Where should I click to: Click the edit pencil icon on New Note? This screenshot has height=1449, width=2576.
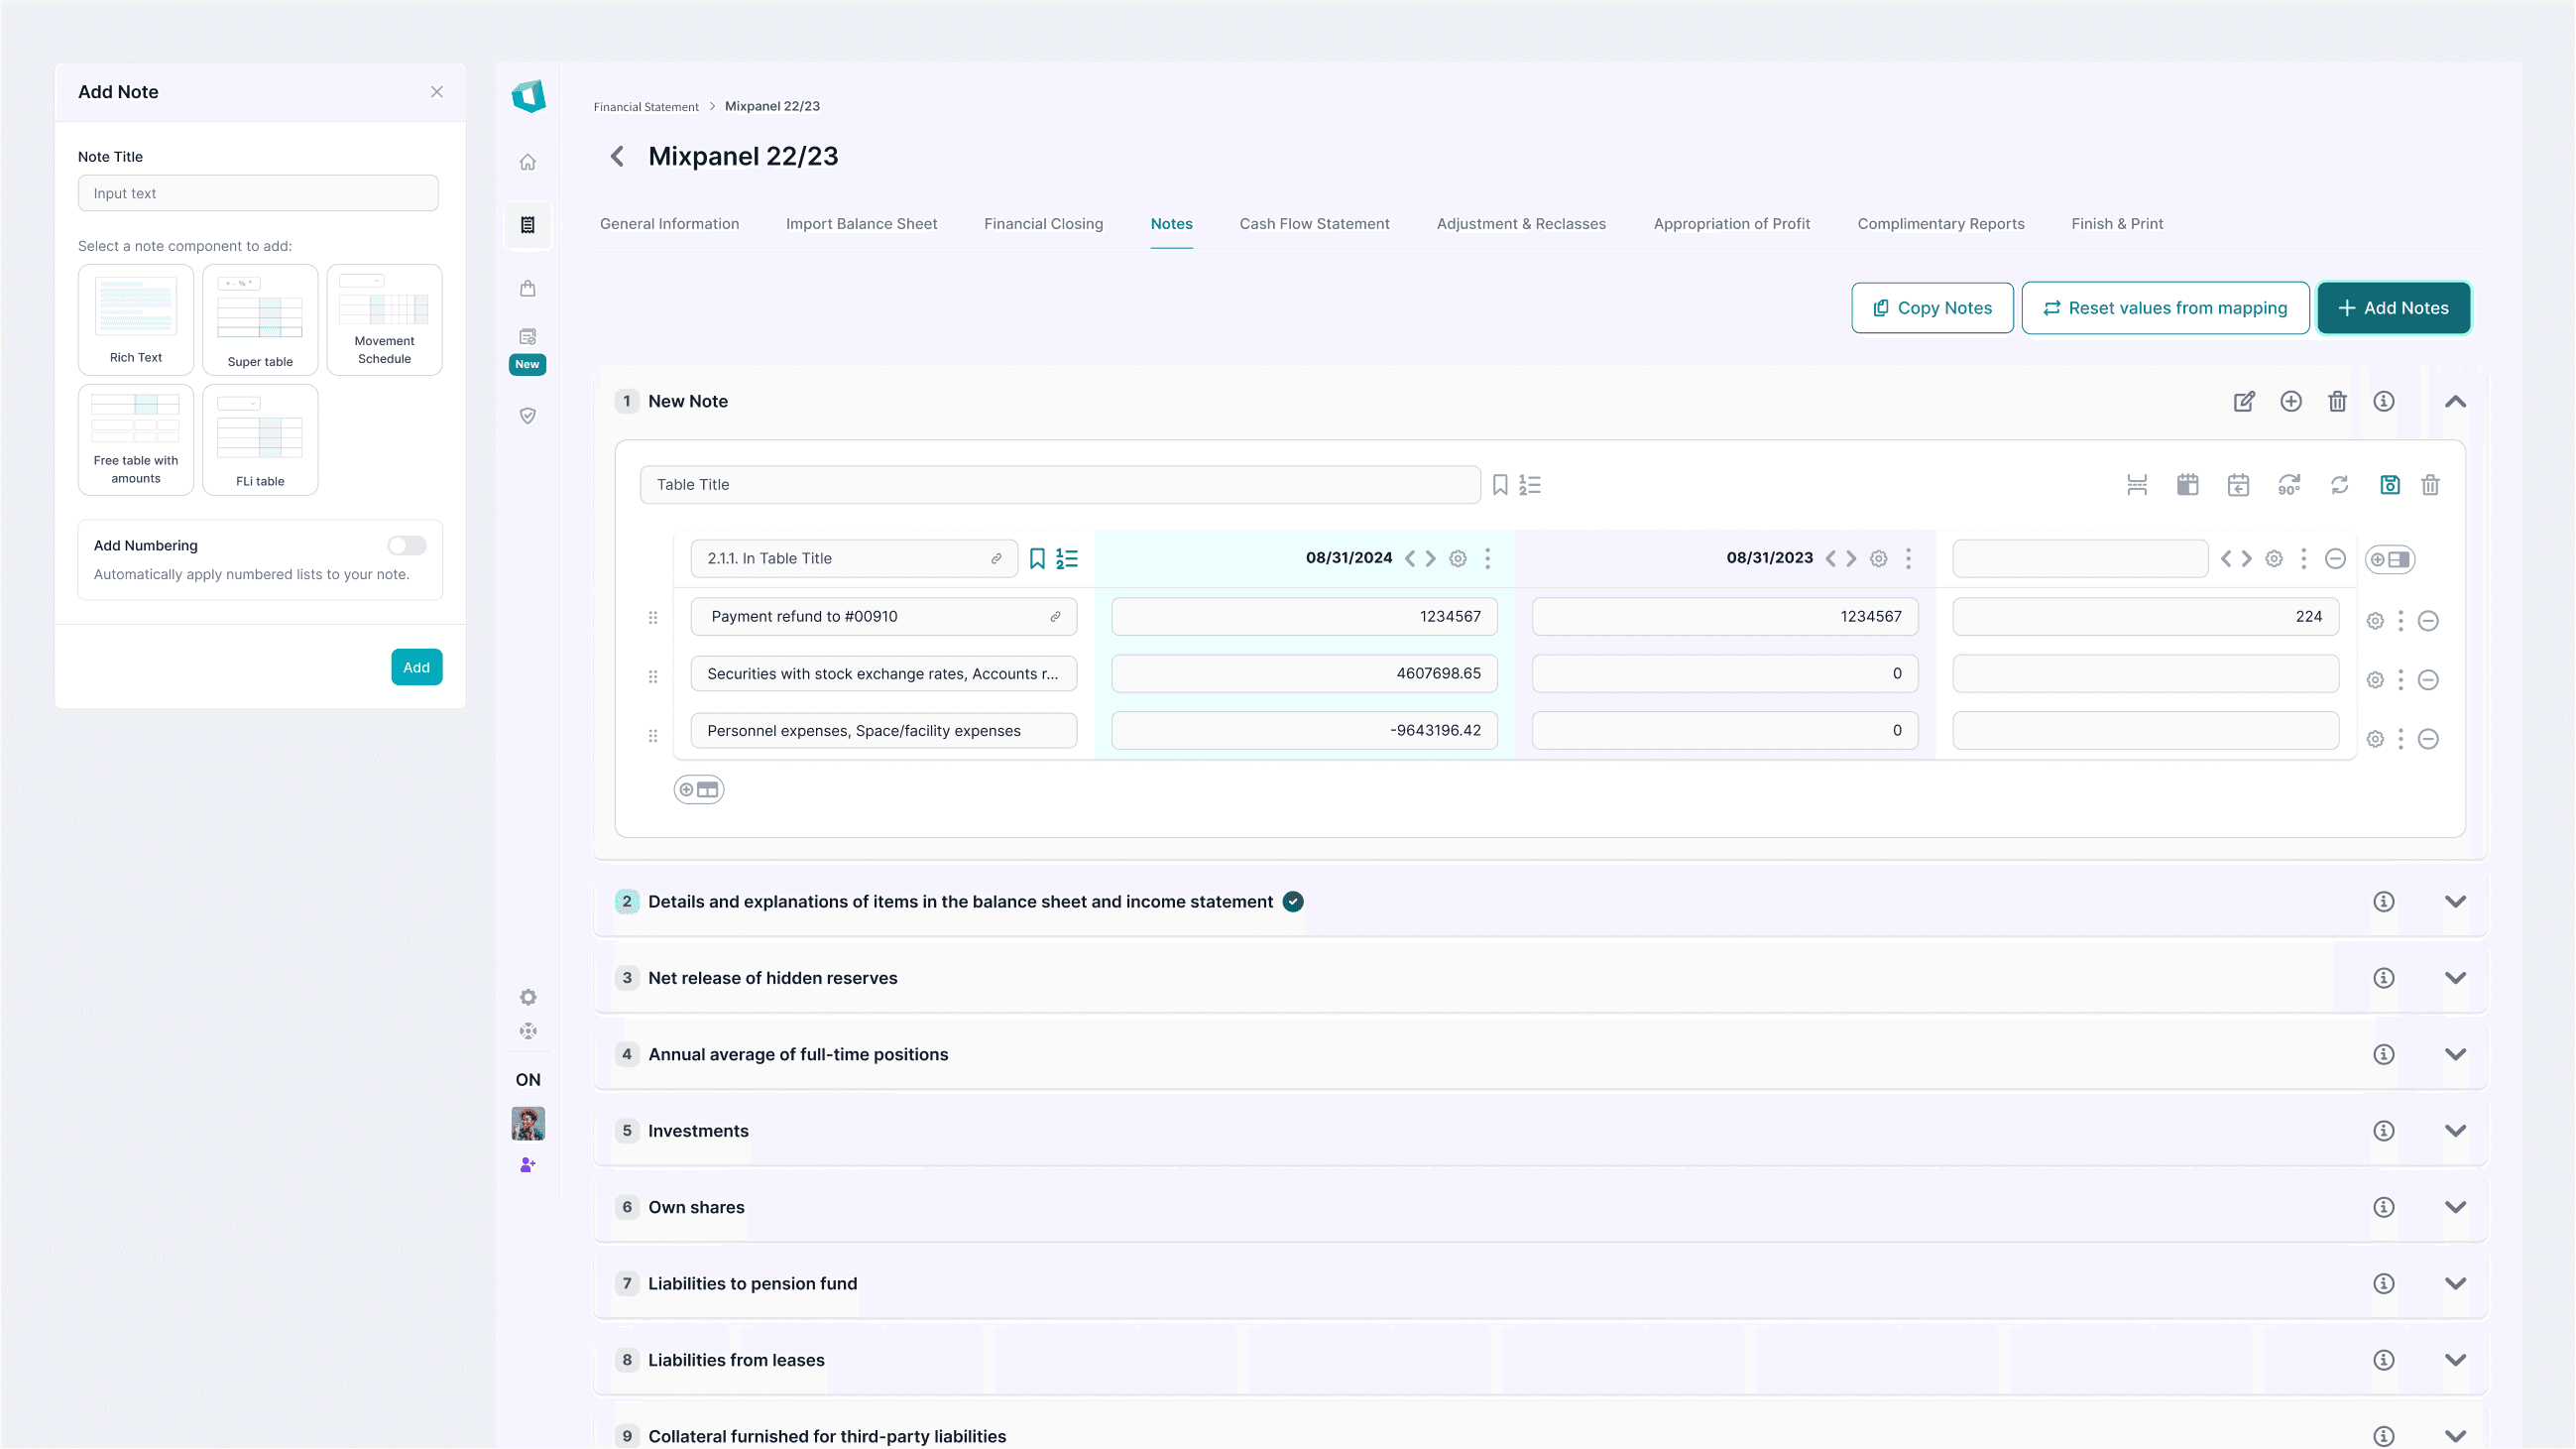tap(2244, 401)
